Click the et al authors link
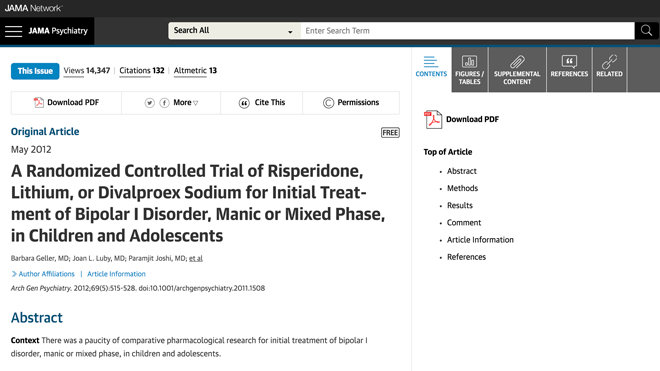Image resolution: width=660 pixels, height=371 pixels. pos(196,258)
